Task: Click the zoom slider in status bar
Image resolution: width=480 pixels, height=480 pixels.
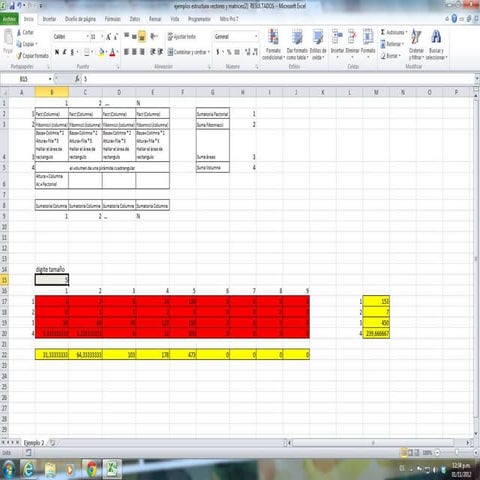Action: tap(456, 453)
